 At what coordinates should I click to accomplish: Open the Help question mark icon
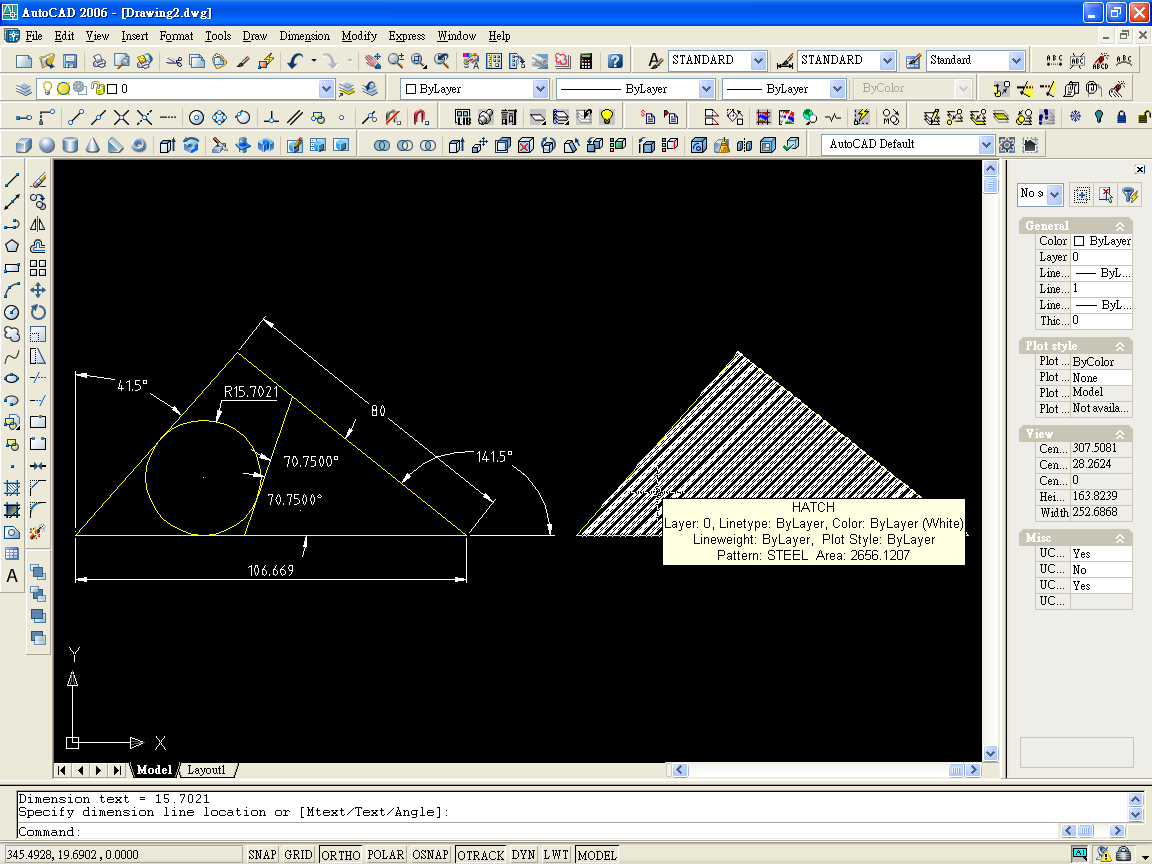pos(616,61)
